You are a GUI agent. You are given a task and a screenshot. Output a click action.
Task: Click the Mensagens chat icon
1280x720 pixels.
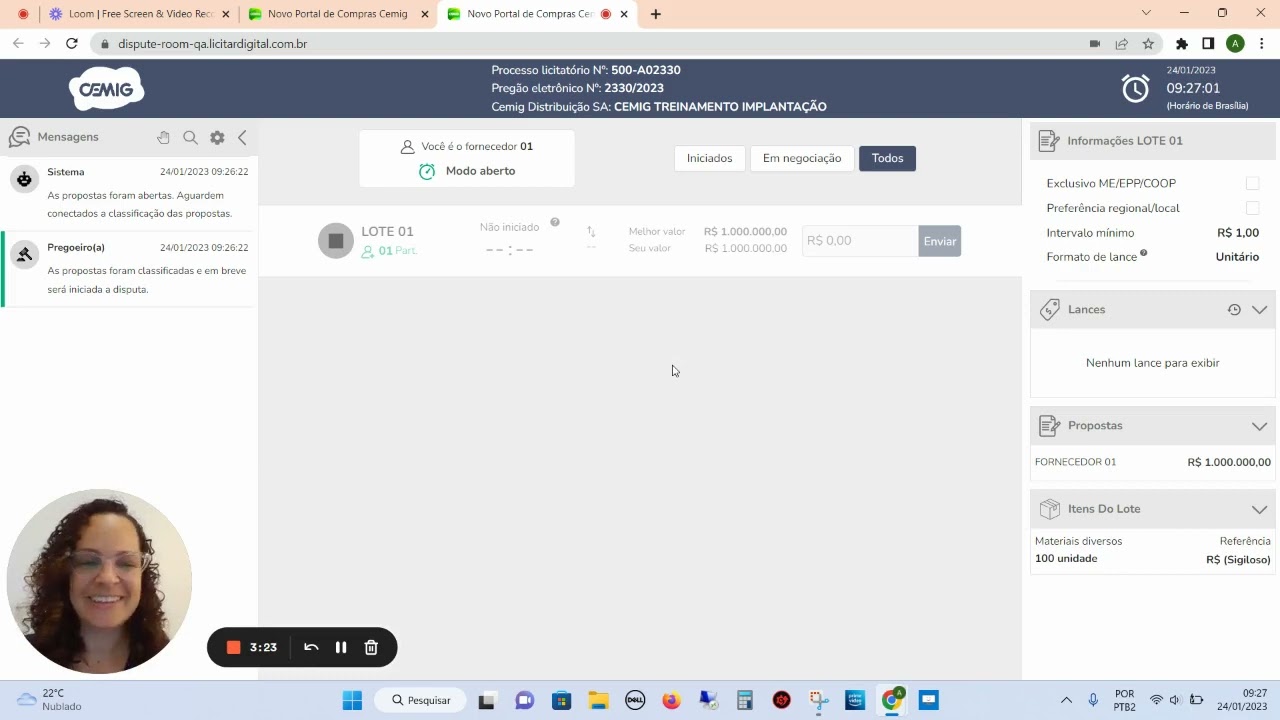pos(19,137)
